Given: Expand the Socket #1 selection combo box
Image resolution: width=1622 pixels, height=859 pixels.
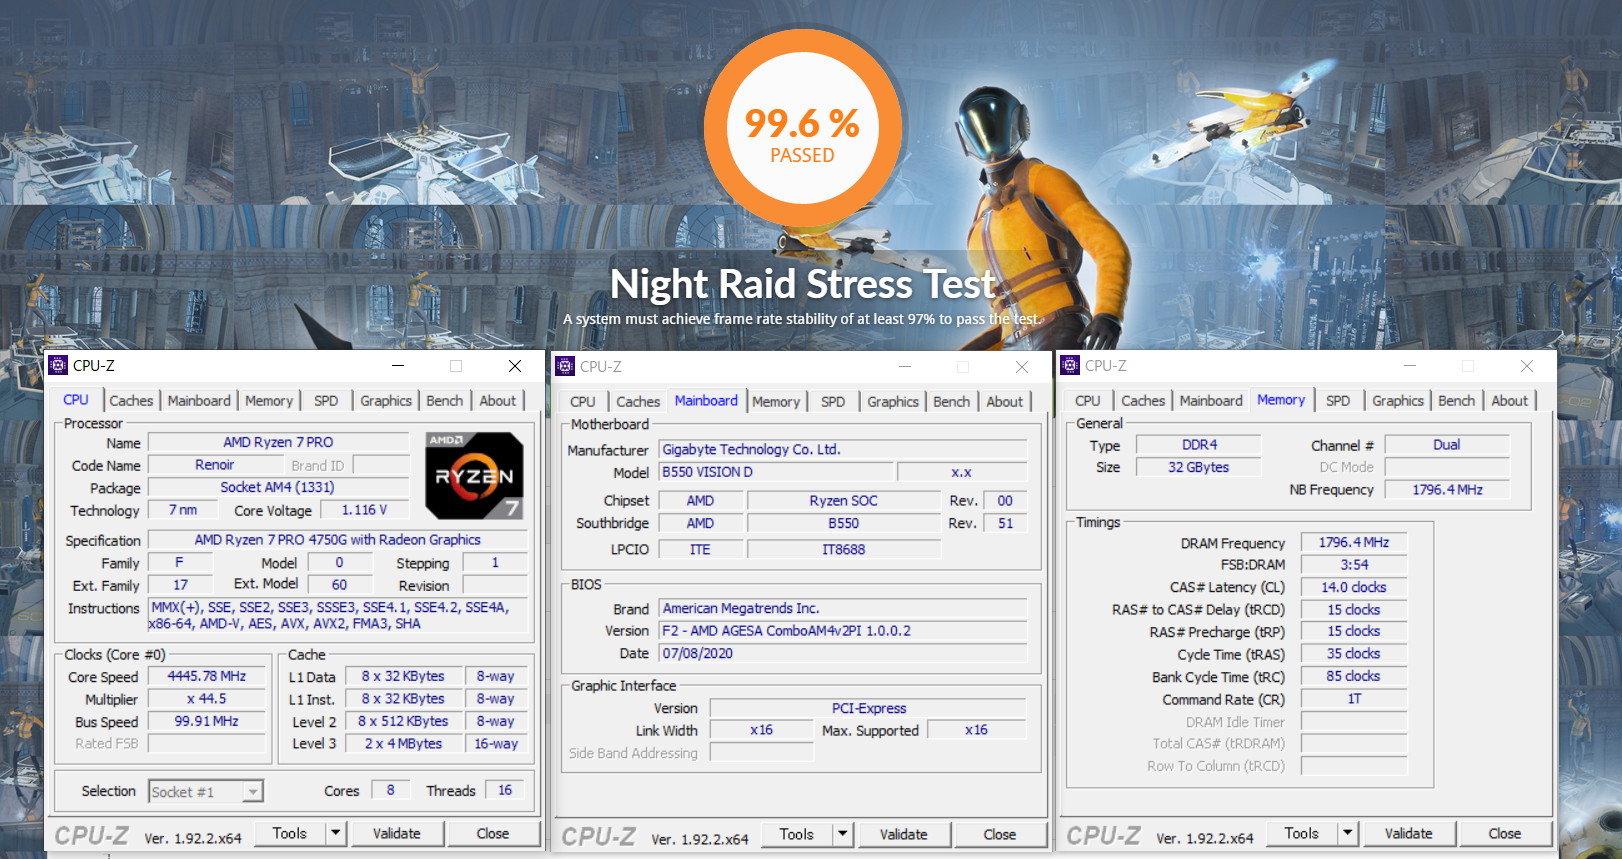Looking at the screenshot, I should [x=253, y=792].
